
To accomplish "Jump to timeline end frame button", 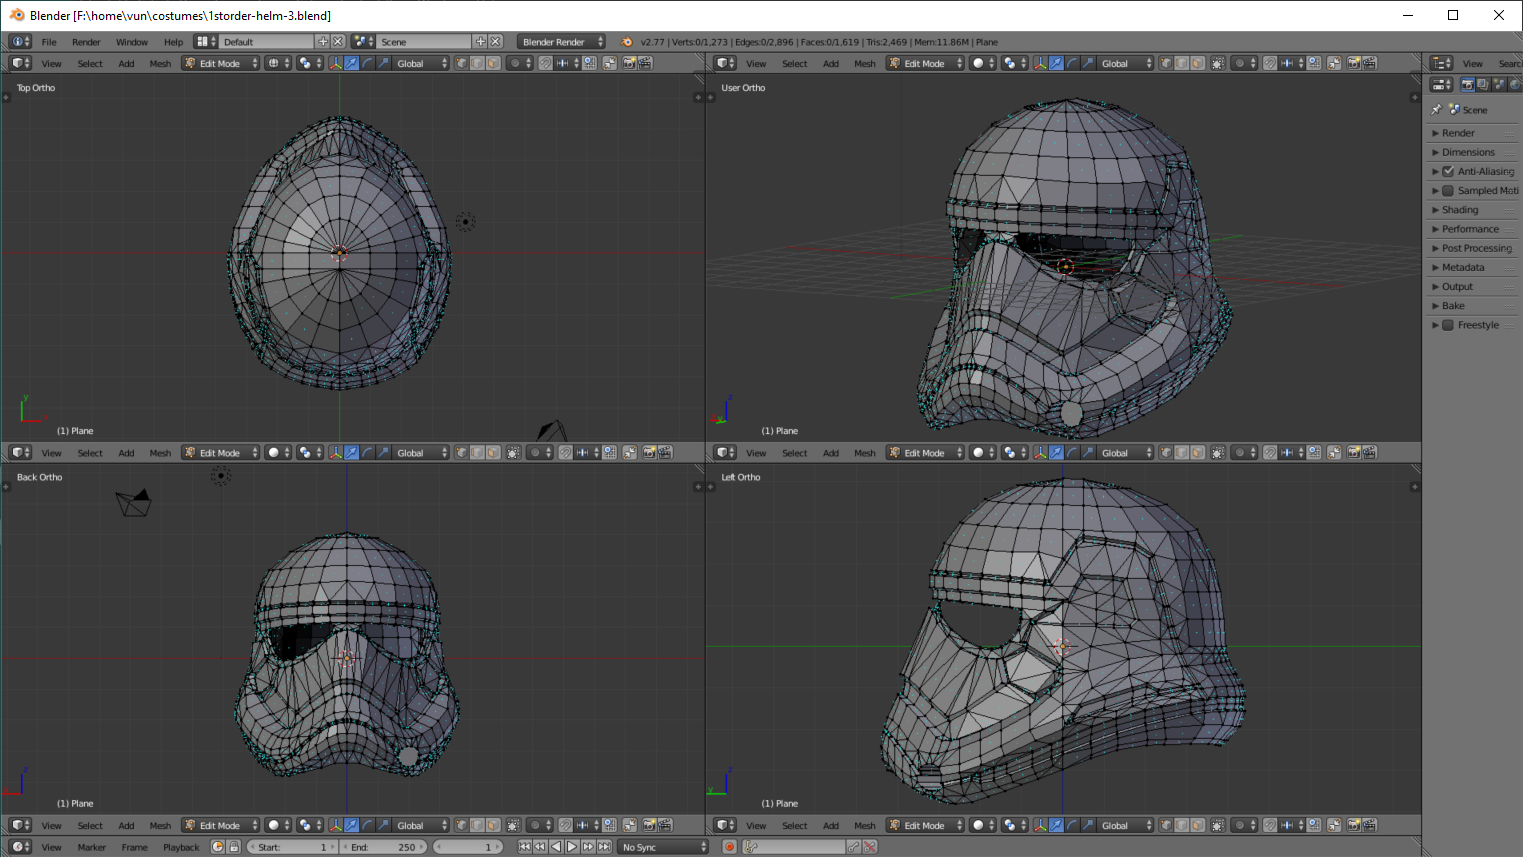I will point(604,847).
